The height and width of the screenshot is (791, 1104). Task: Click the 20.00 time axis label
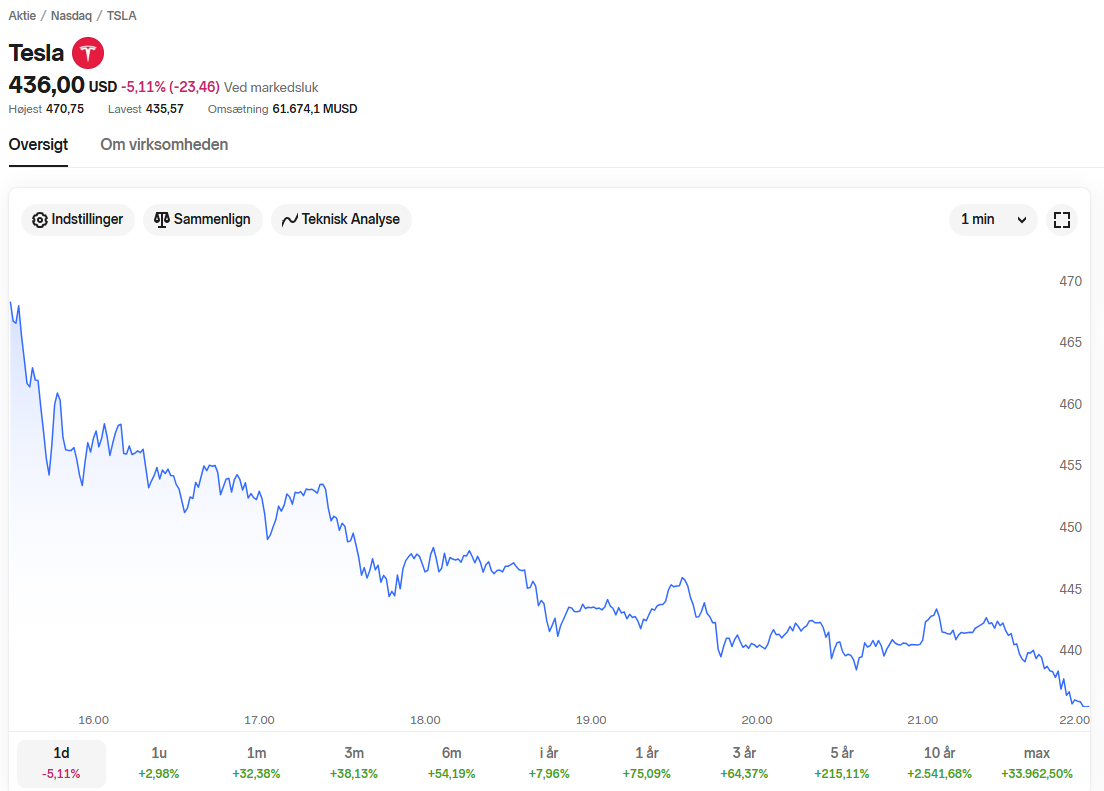tap(757, 720)
